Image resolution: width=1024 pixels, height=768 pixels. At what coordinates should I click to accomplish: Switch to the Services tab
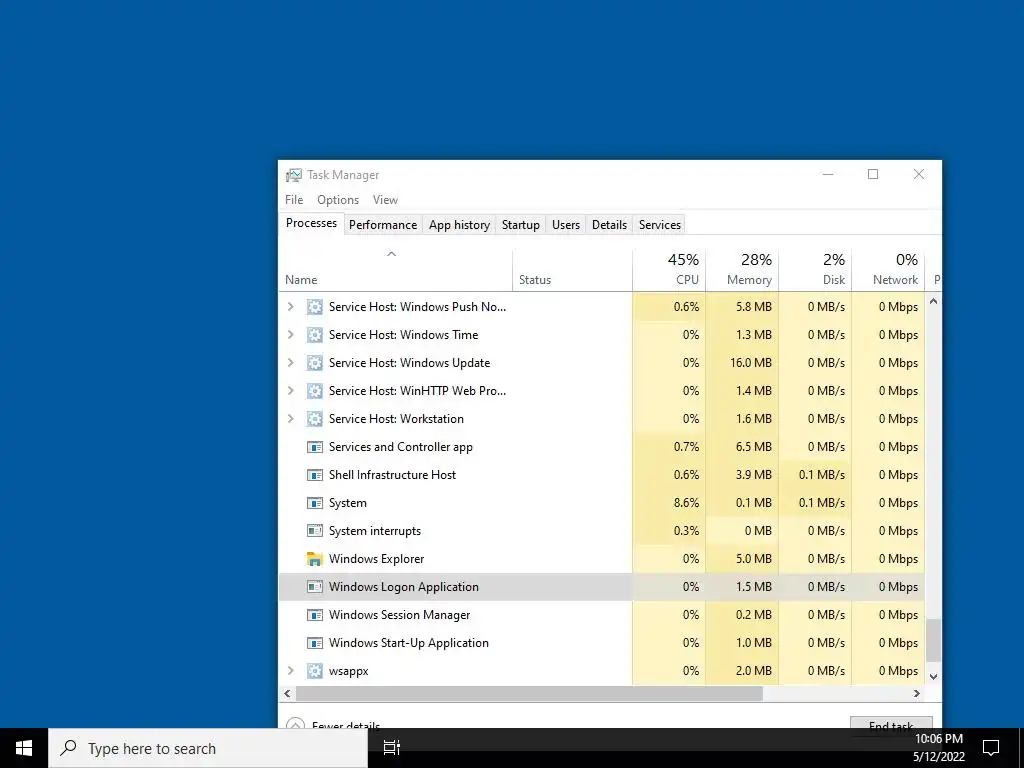pos(660,225)
